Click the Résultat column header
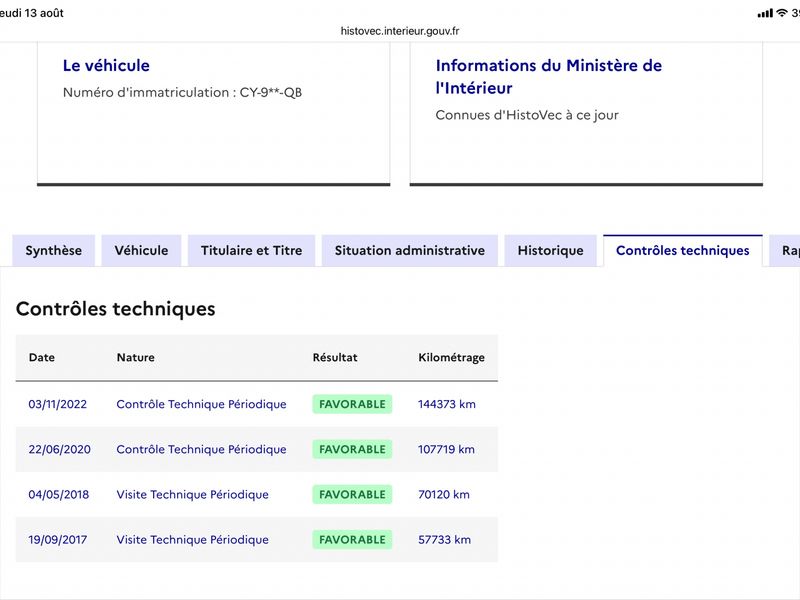 click(x=335, y=357)
